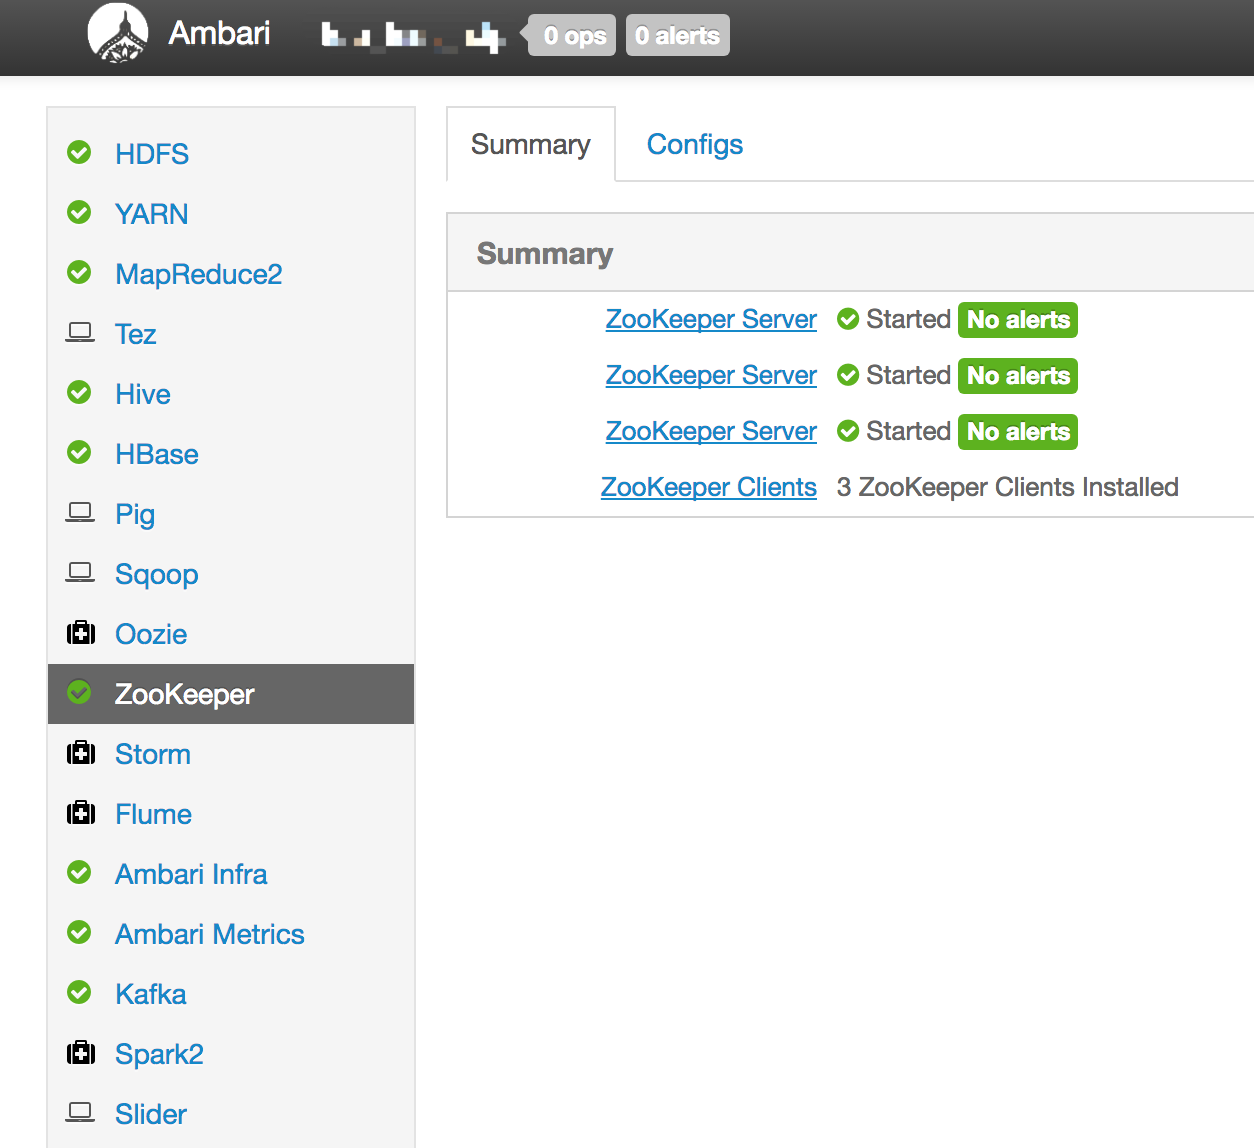Open the Sqoop service
This screenshot has height=1148, width=1254.
(157, 574)
